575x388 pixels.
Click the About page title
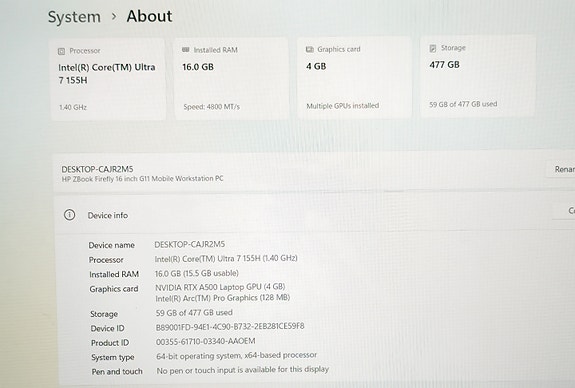pos(149,16)
